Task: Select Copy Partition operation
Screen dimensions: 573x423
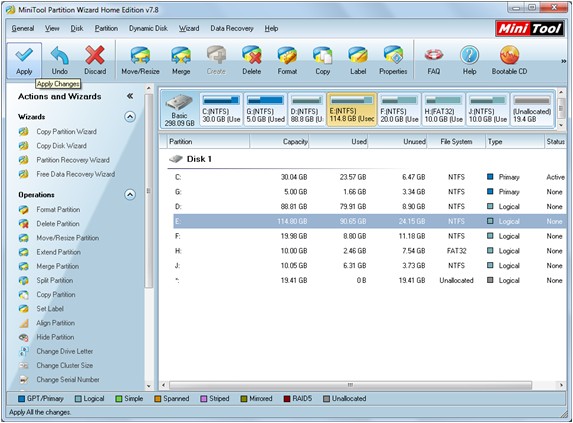Action: click(56, 294)
